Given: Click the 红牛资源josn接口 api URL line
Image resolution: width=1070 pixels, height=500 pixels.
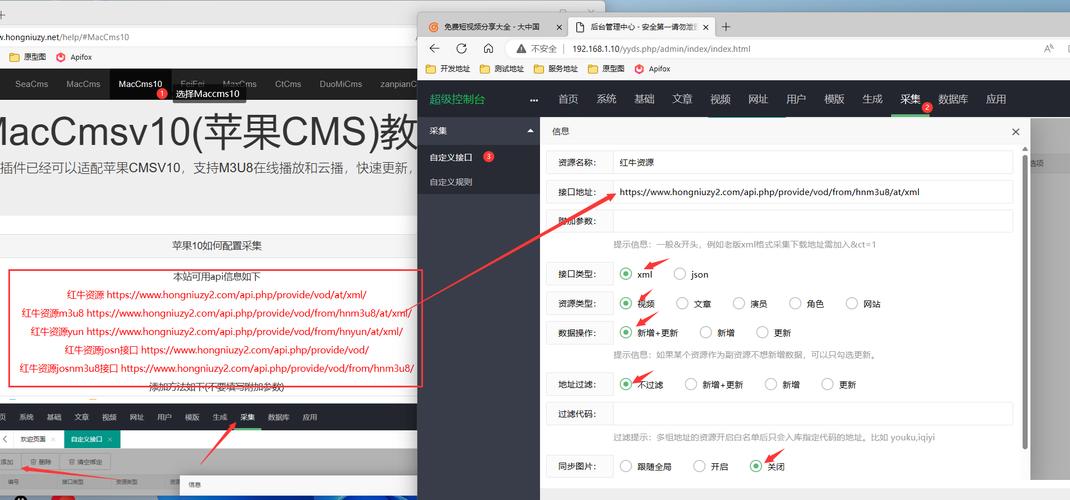Looking at the screenshot, I should point(216,350).
